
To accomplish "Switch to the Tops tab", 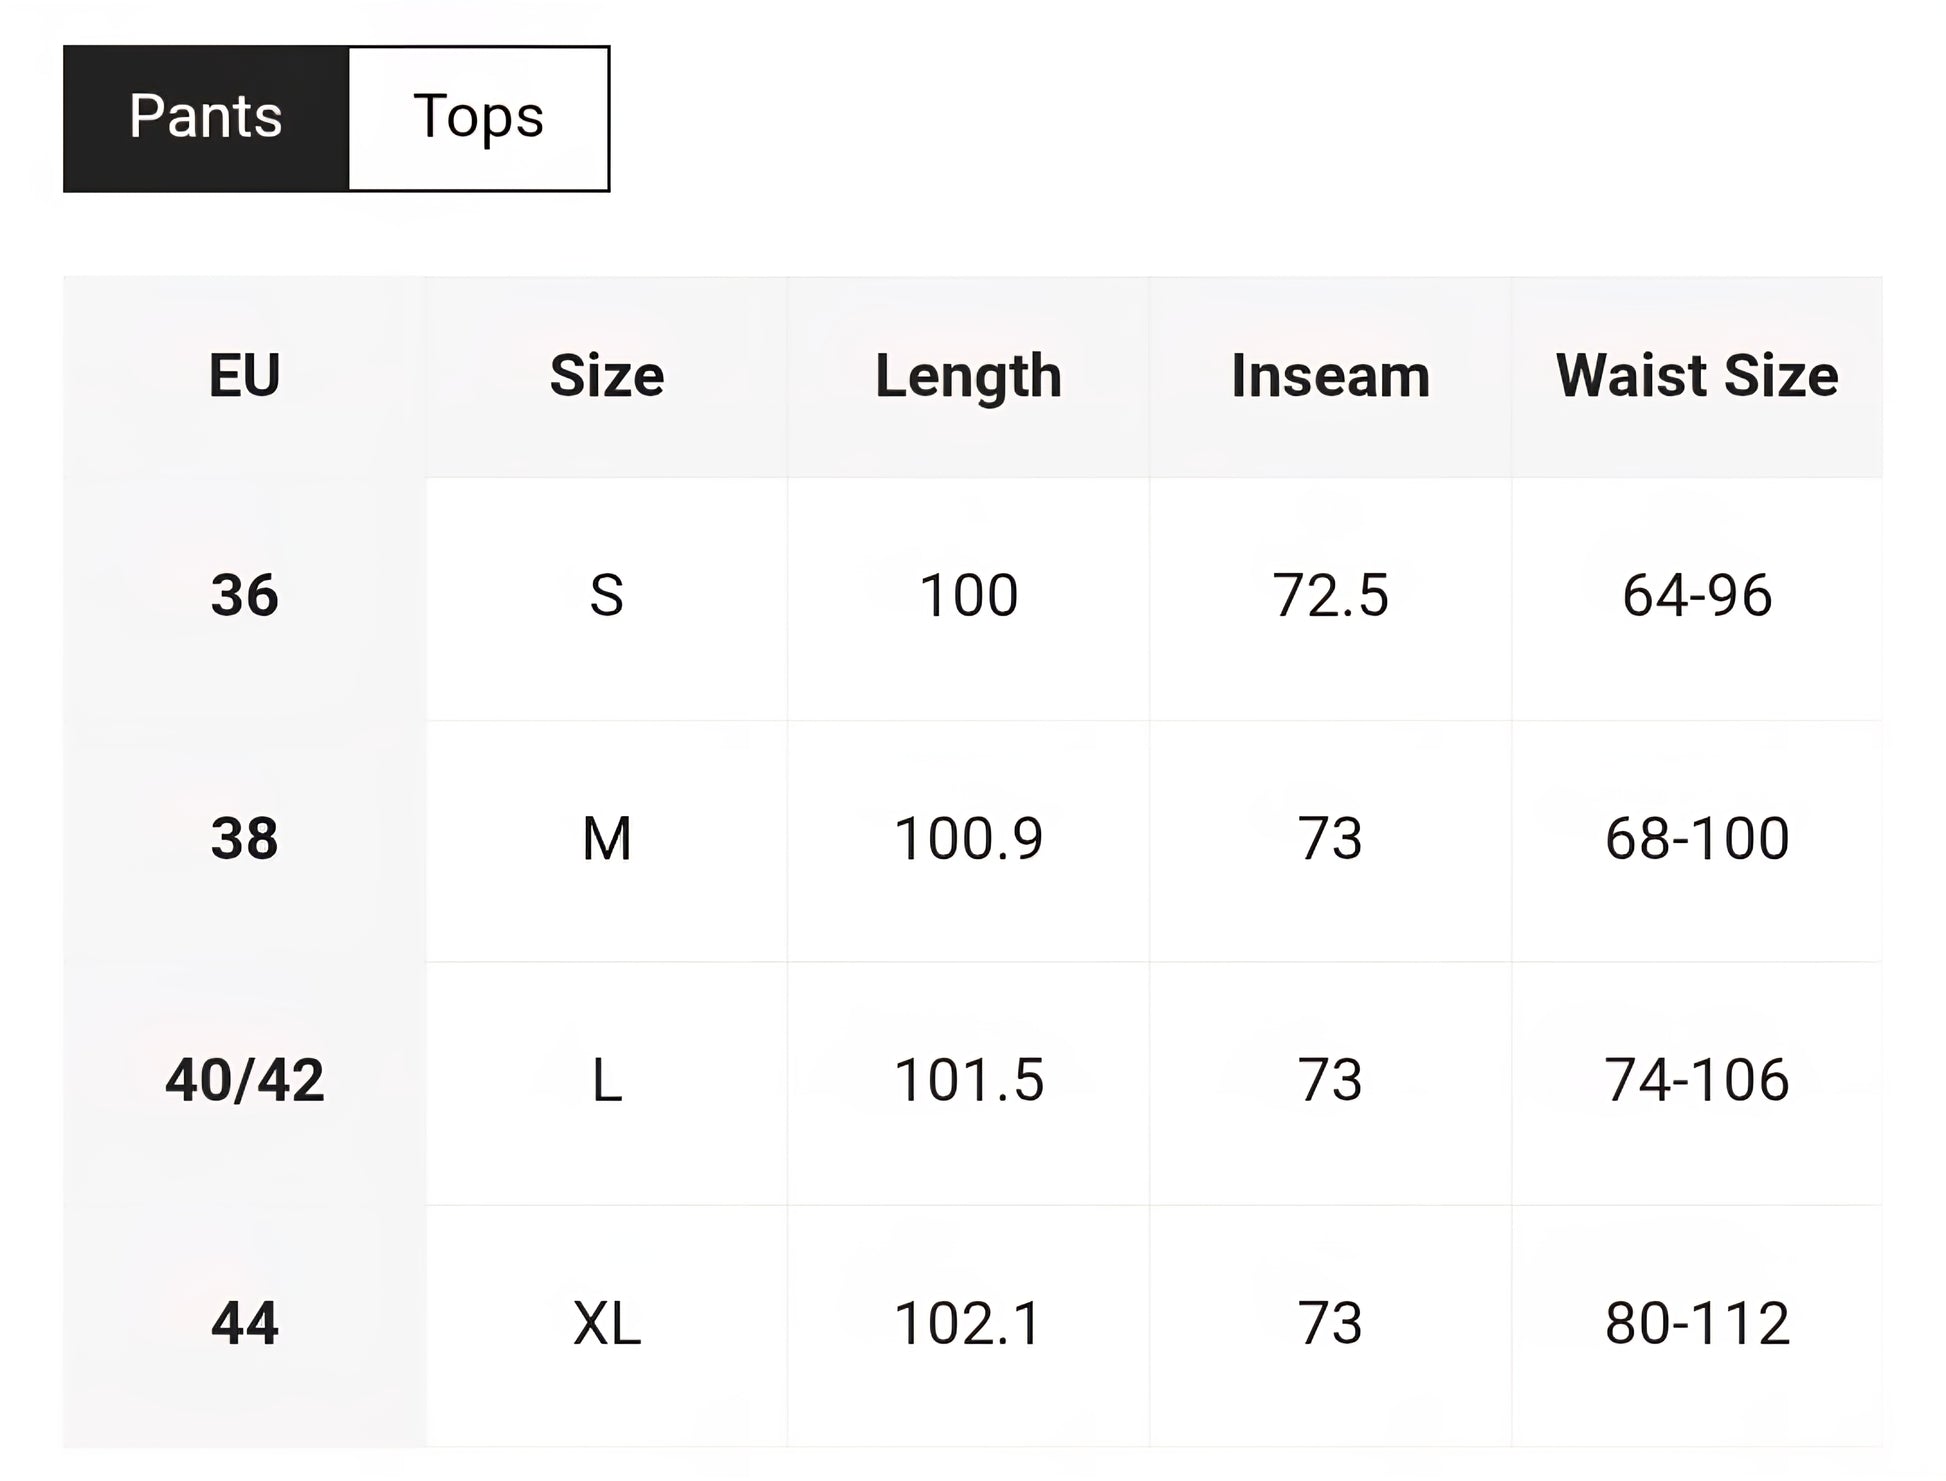I will (x=478, y=118).
